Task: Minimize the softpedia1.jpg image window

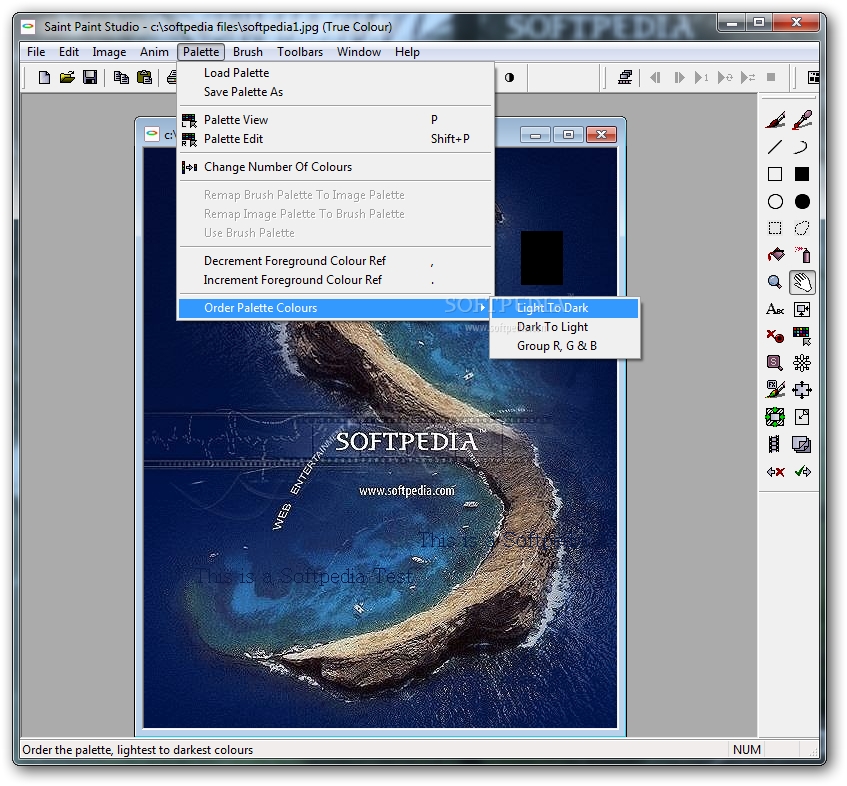Action: pos(535,135)
